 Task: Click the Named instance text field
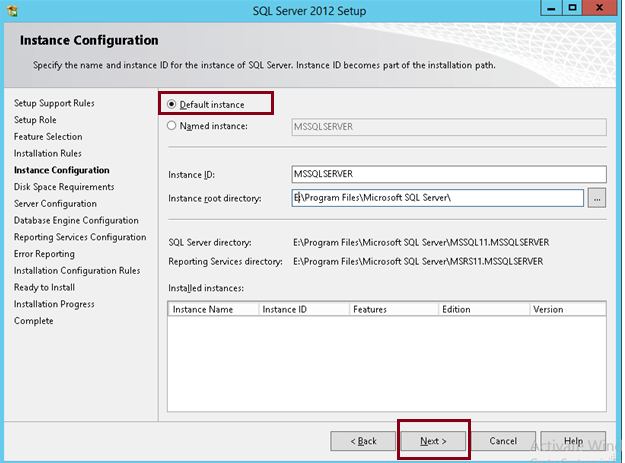449,127
